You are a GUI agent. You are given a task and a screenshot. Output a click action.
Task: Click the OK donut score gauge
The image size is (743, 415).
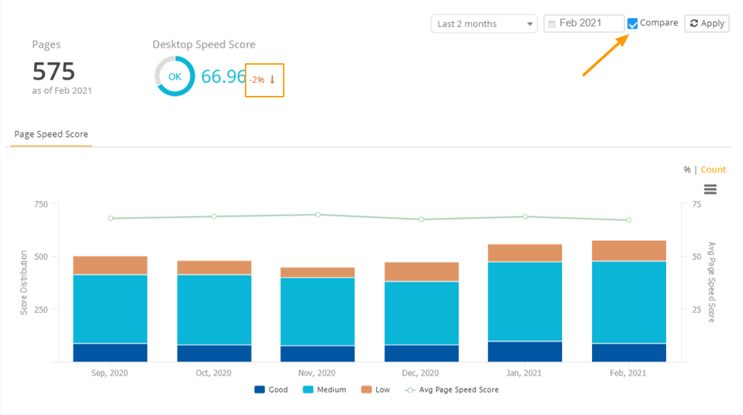click(174, 76)
